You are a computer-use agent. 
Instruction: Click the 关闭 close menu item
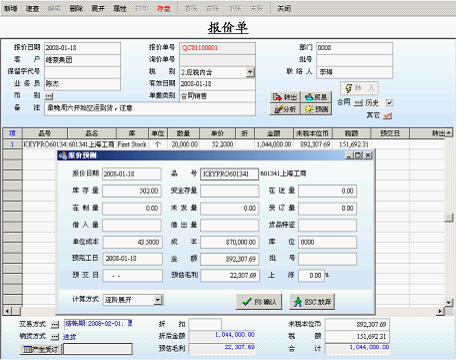pyautogui.click(x=284, y=8)
